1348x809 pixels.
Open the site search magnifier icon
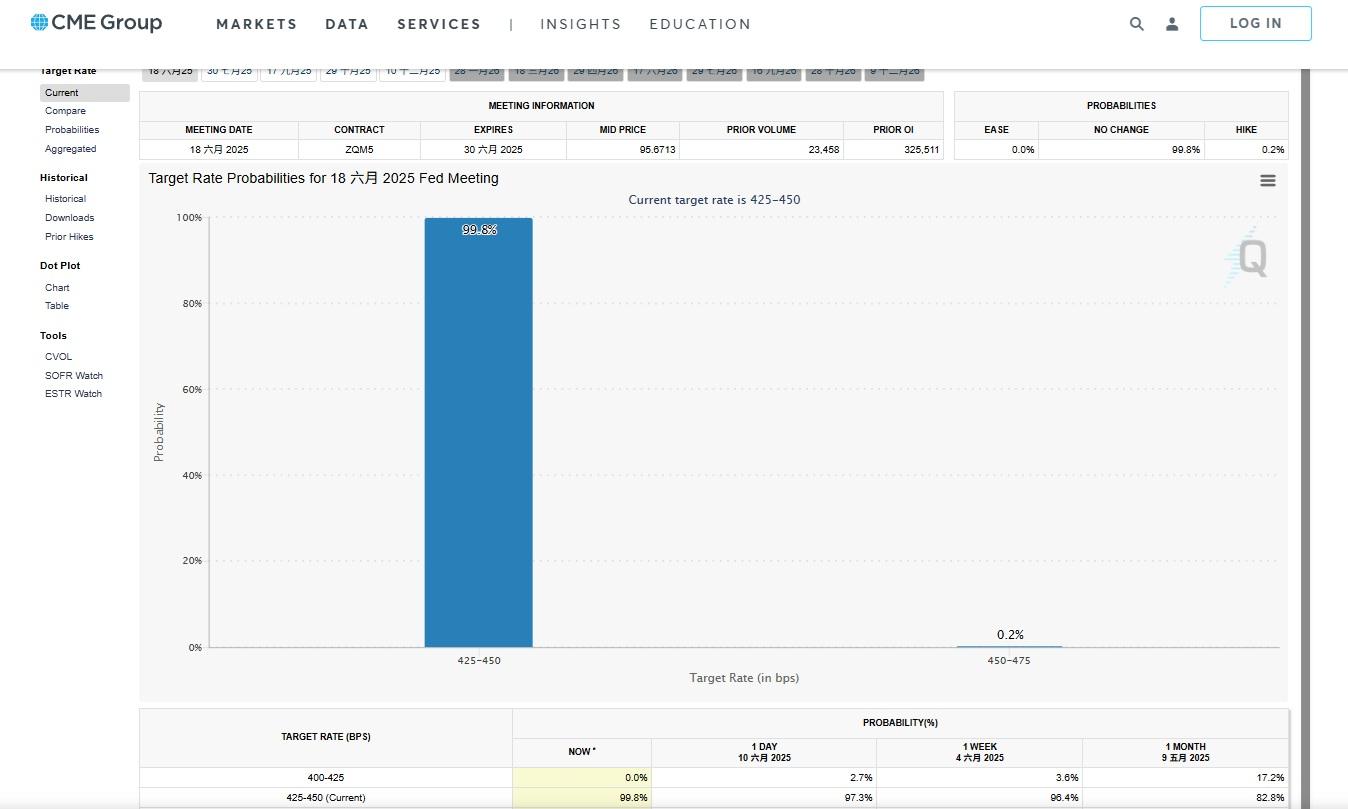tap(1136, 24)
